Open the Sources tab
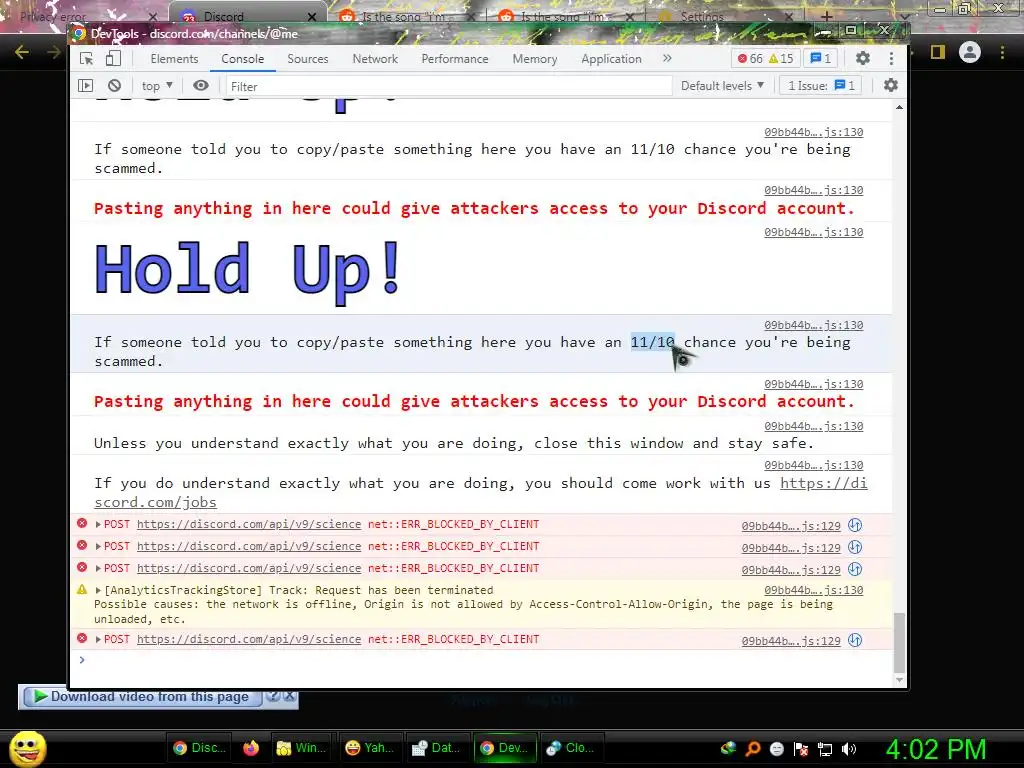The height and width of the screenshot is (768, 1024). point(308,59)
